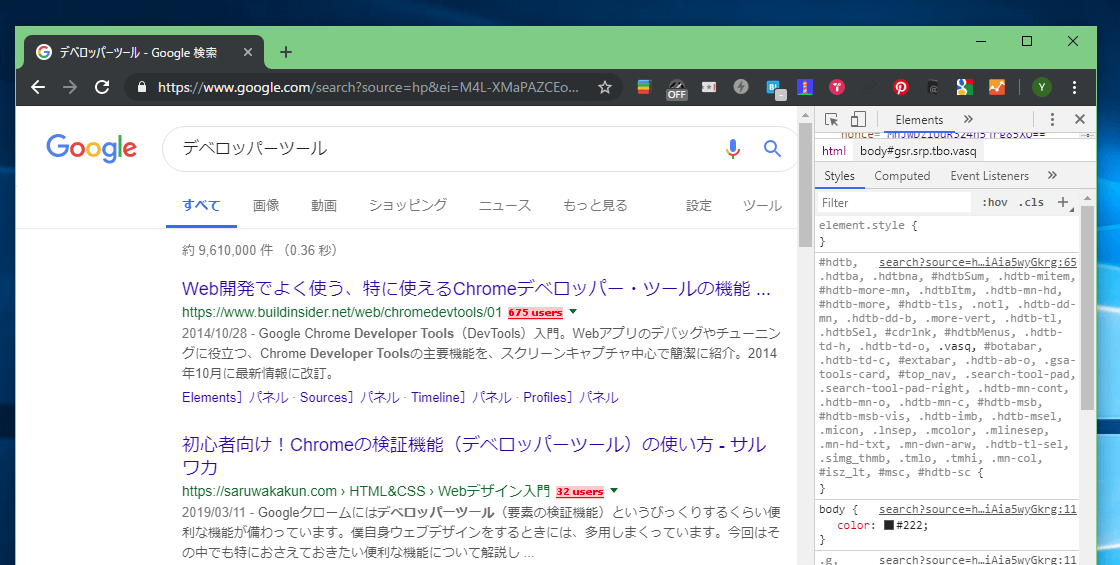This screenshot has height=565, width=1120.
Task: Open the Chrome three-dot menu
Action: click(x=1074, y=87)
